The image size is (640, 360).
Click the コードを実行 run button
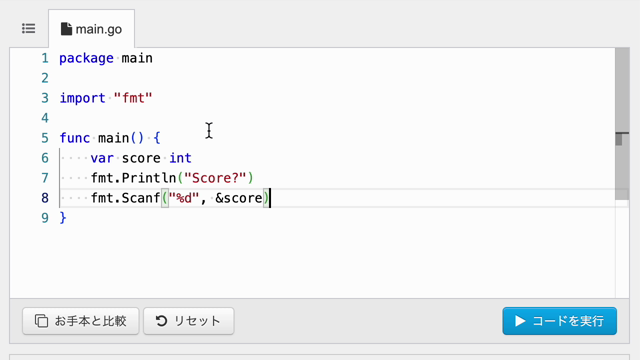[x=560, y=321]
